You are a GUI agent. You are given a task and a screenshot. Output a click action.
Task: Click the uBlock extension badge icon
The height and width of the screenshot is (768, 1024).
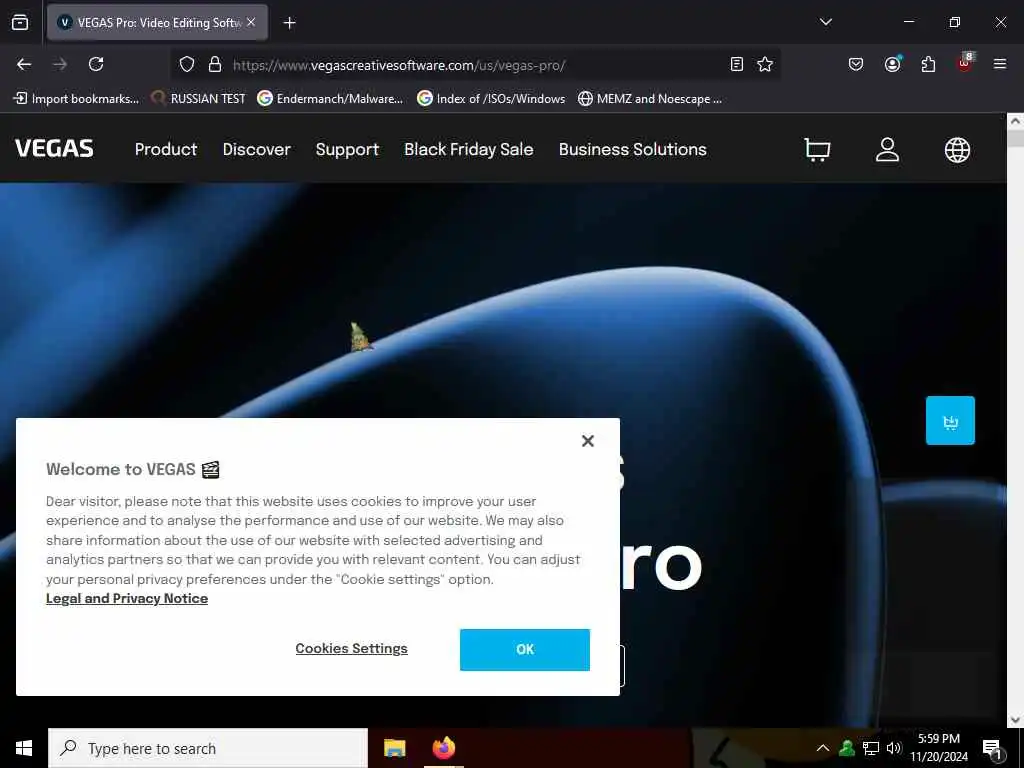pos(965,63)
